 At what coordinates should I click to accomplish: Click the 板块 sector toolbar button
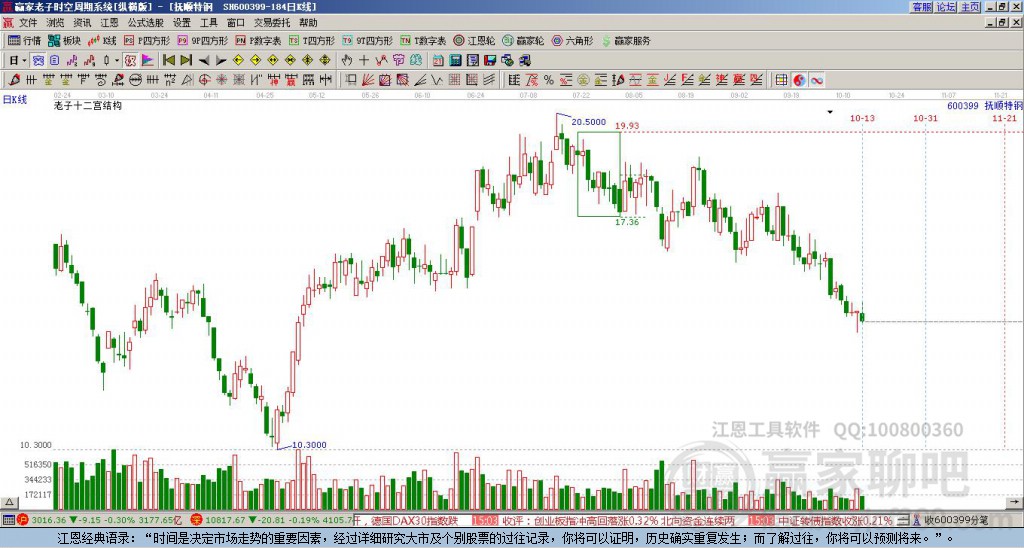click(x=65, y=41)
